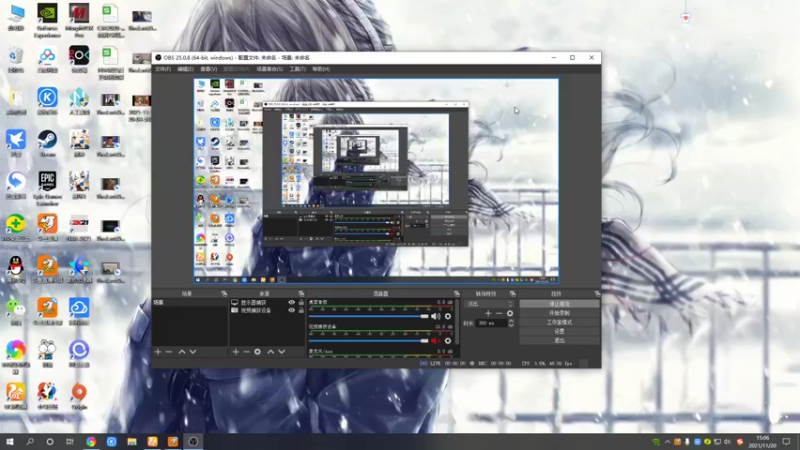Toggle lock on video capture device source
800x450 pixels.
pyautogui.click(x=301, y=310)
